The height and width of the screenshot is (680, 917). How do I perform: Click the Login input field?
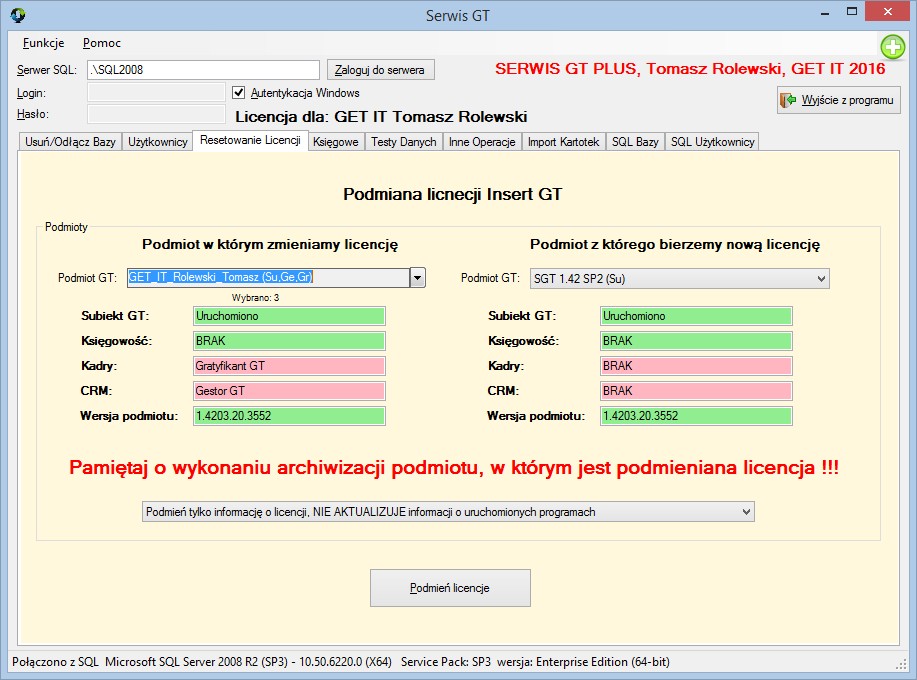tap(156, 92)
